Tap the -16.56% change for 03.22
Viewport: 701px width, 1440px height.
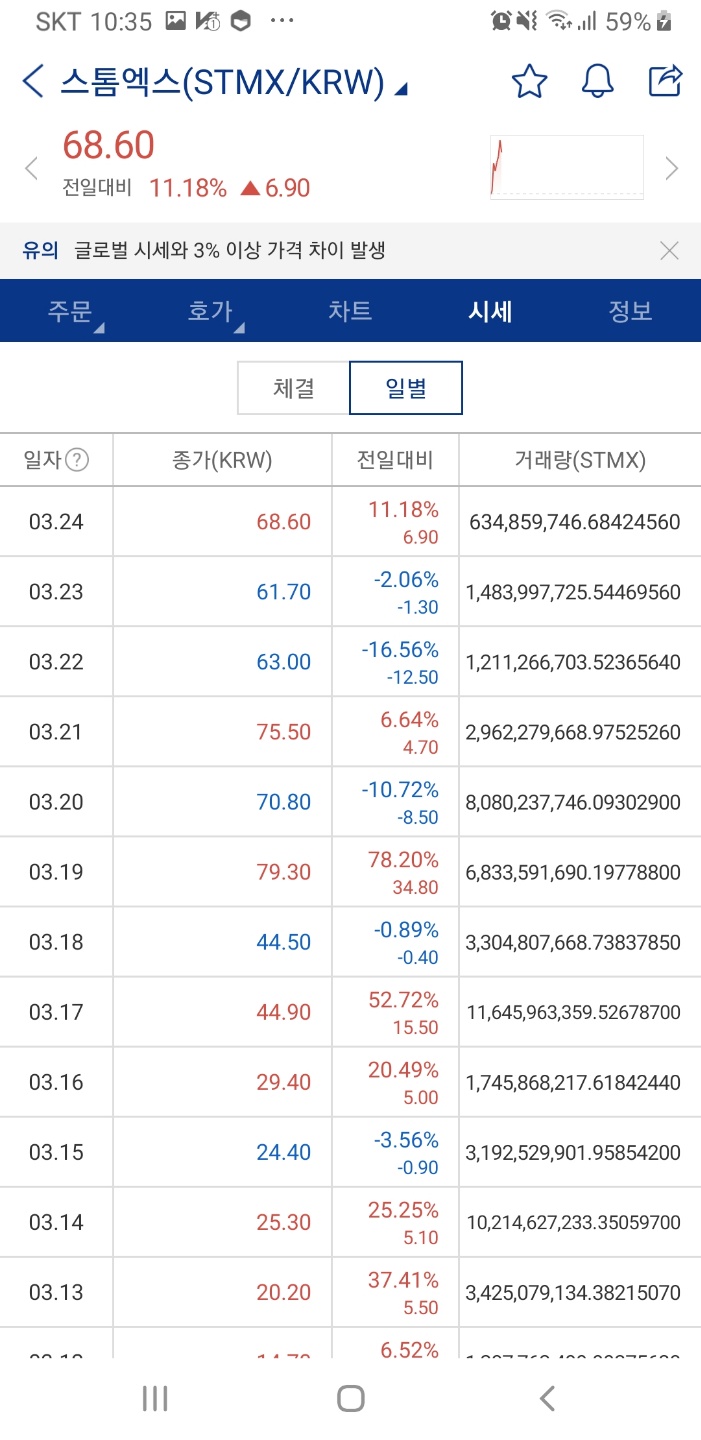(x=400, y=649)
